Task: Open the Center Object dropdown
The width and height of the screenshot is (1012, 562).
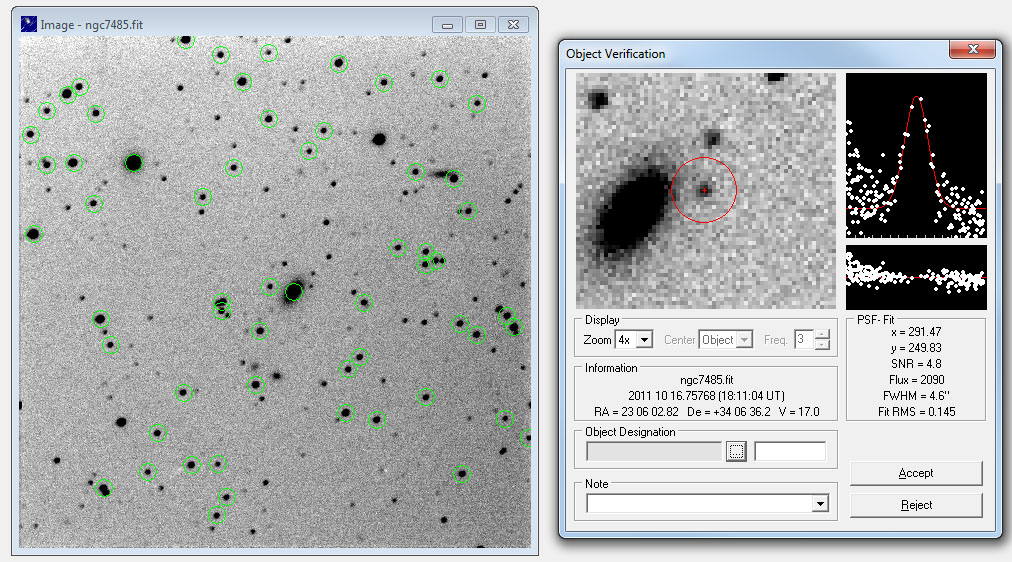Action: [x=744, y=340]
